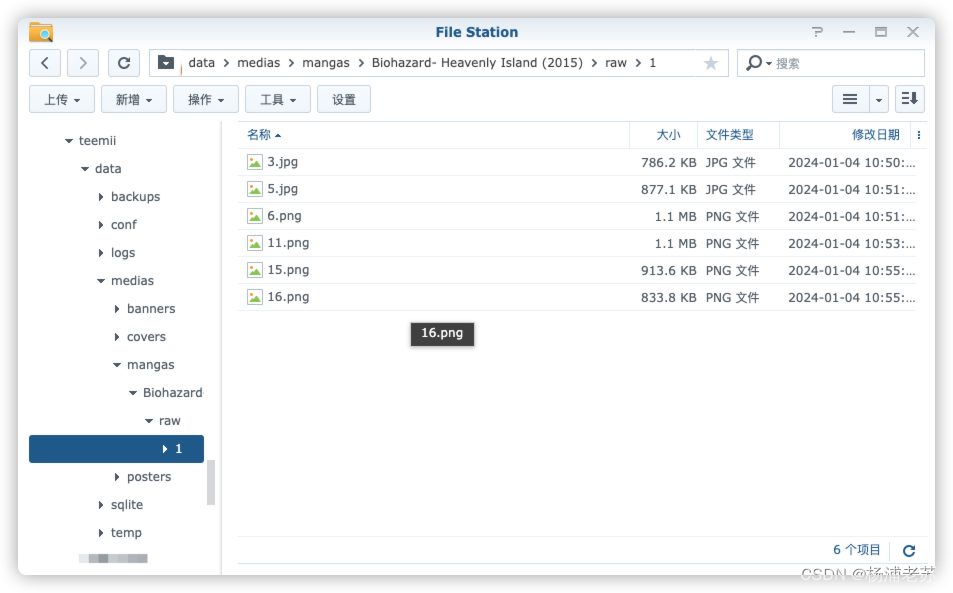Open view mode dropdown arrow
The width and height of the screenshot is (953, 593).
click(x=879, y=99)
